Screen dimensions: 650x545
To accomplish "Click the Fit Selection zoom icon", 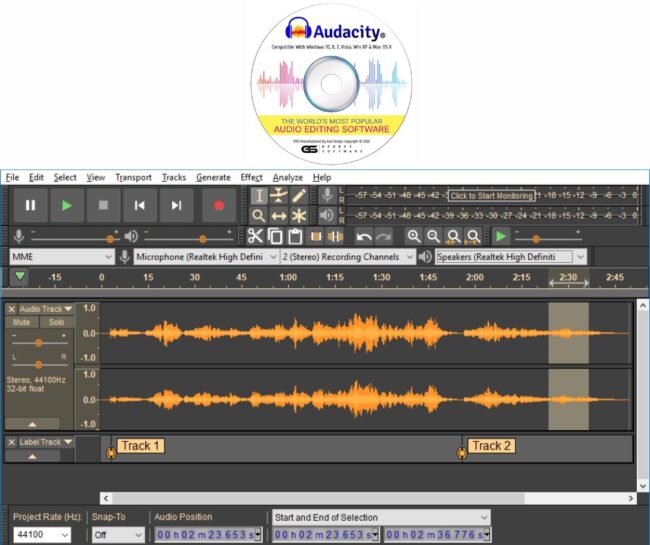I will (454, 237).
